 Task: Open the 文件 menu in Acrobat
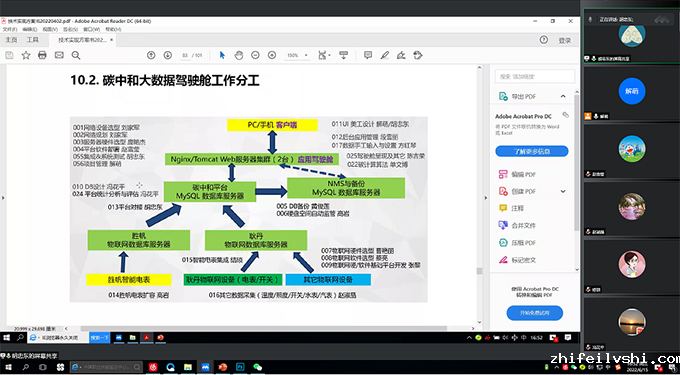(10, 29)
